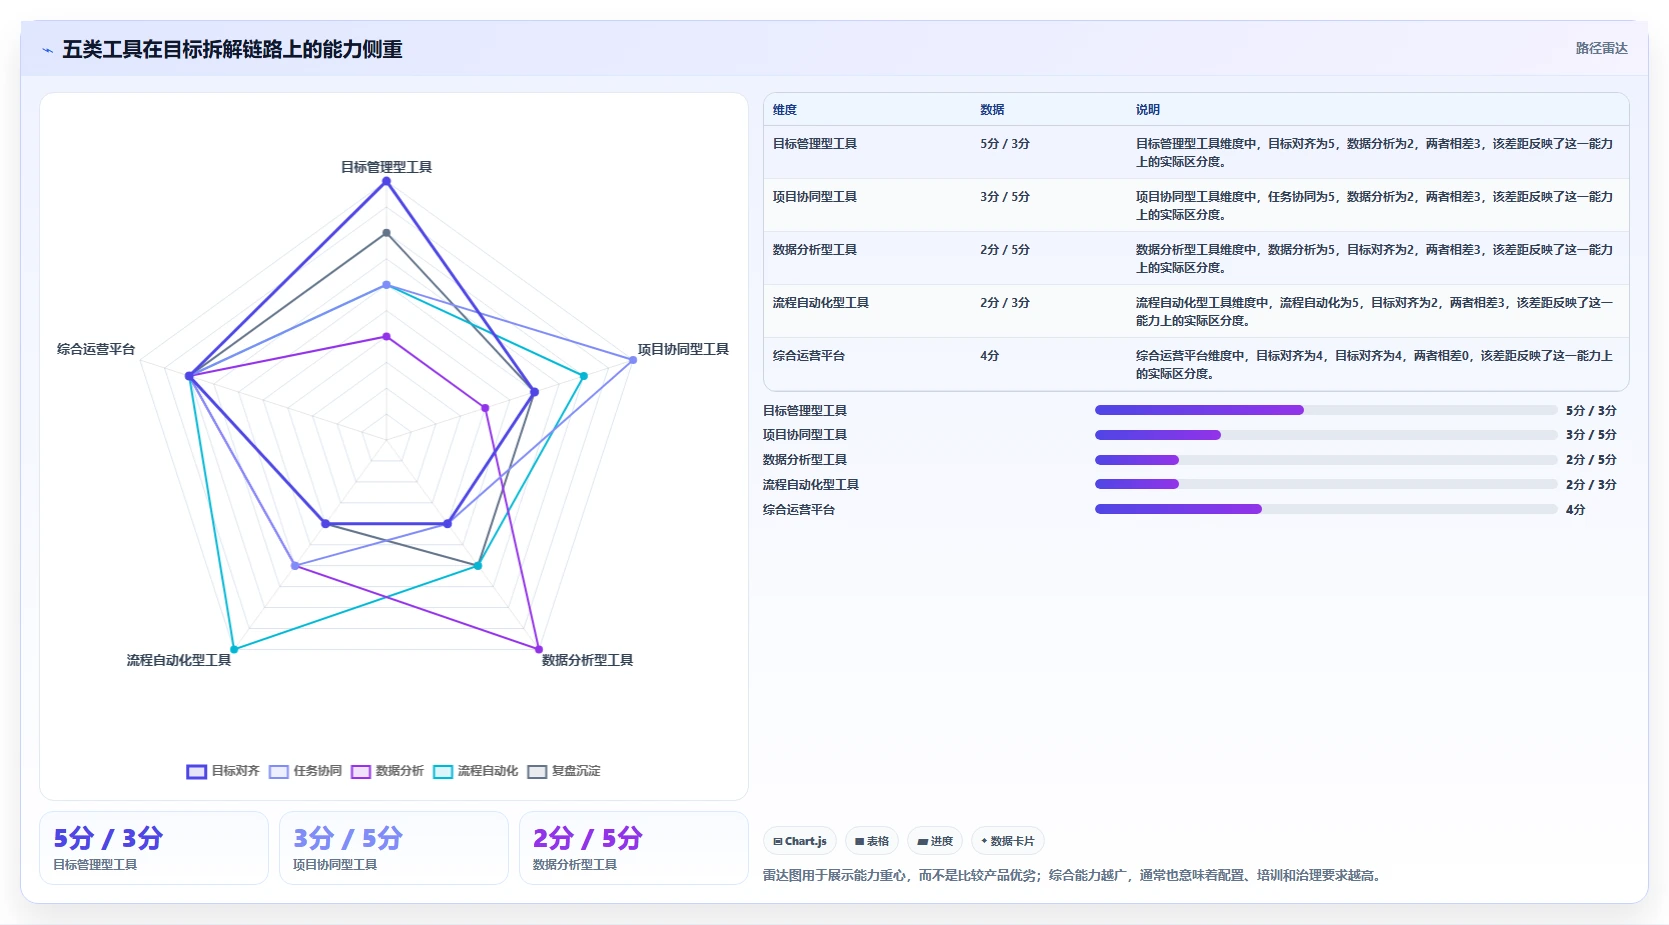The image size is (1669, 925).
Task: Click the radar axis label 项目协同型工具
Action: click(x=684, y=349)
